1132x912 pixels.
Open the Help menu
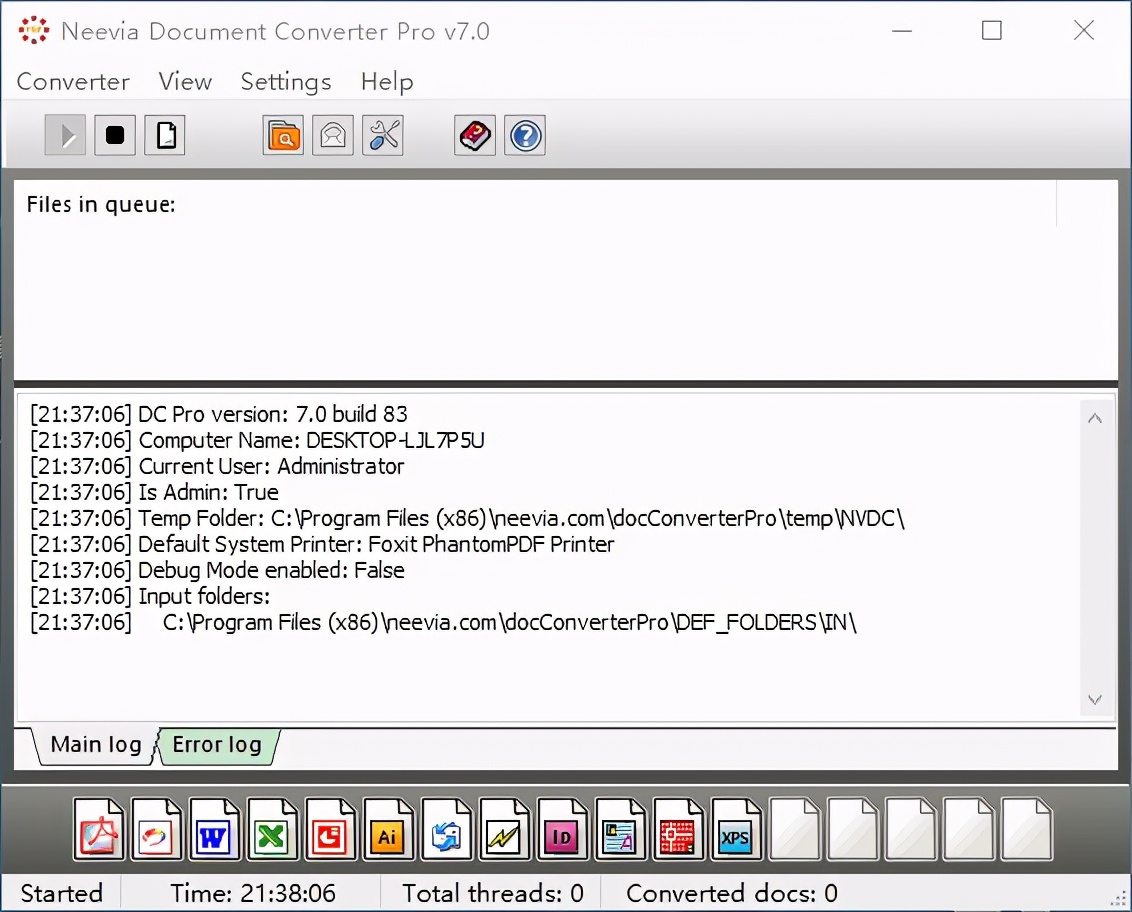pos(387,82)
